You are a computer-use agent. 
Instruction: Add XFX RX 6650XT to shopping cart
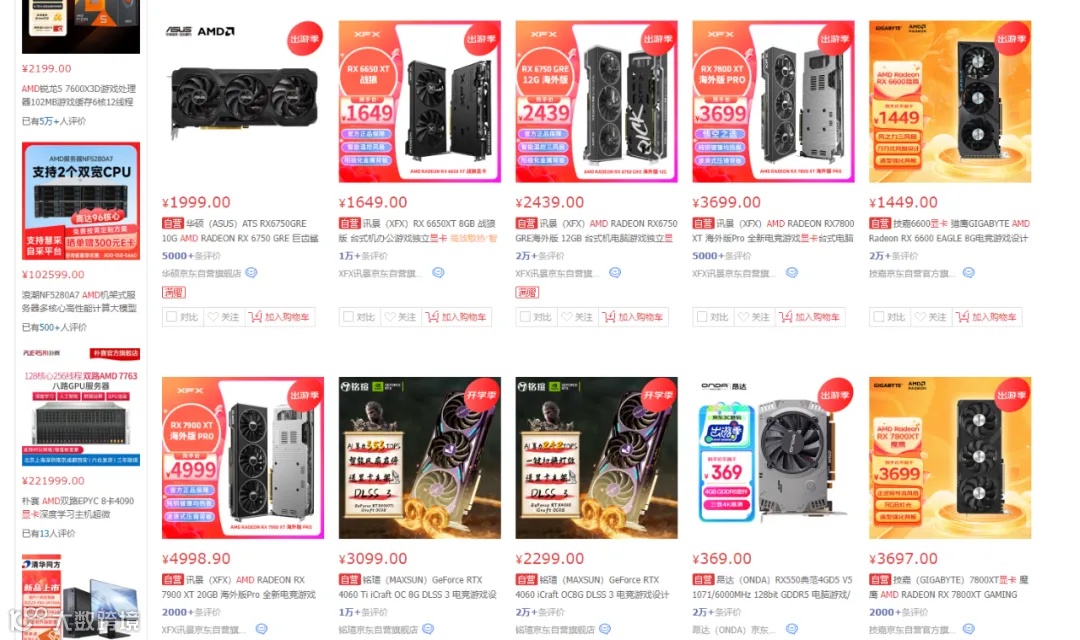[x=456, y=317]
